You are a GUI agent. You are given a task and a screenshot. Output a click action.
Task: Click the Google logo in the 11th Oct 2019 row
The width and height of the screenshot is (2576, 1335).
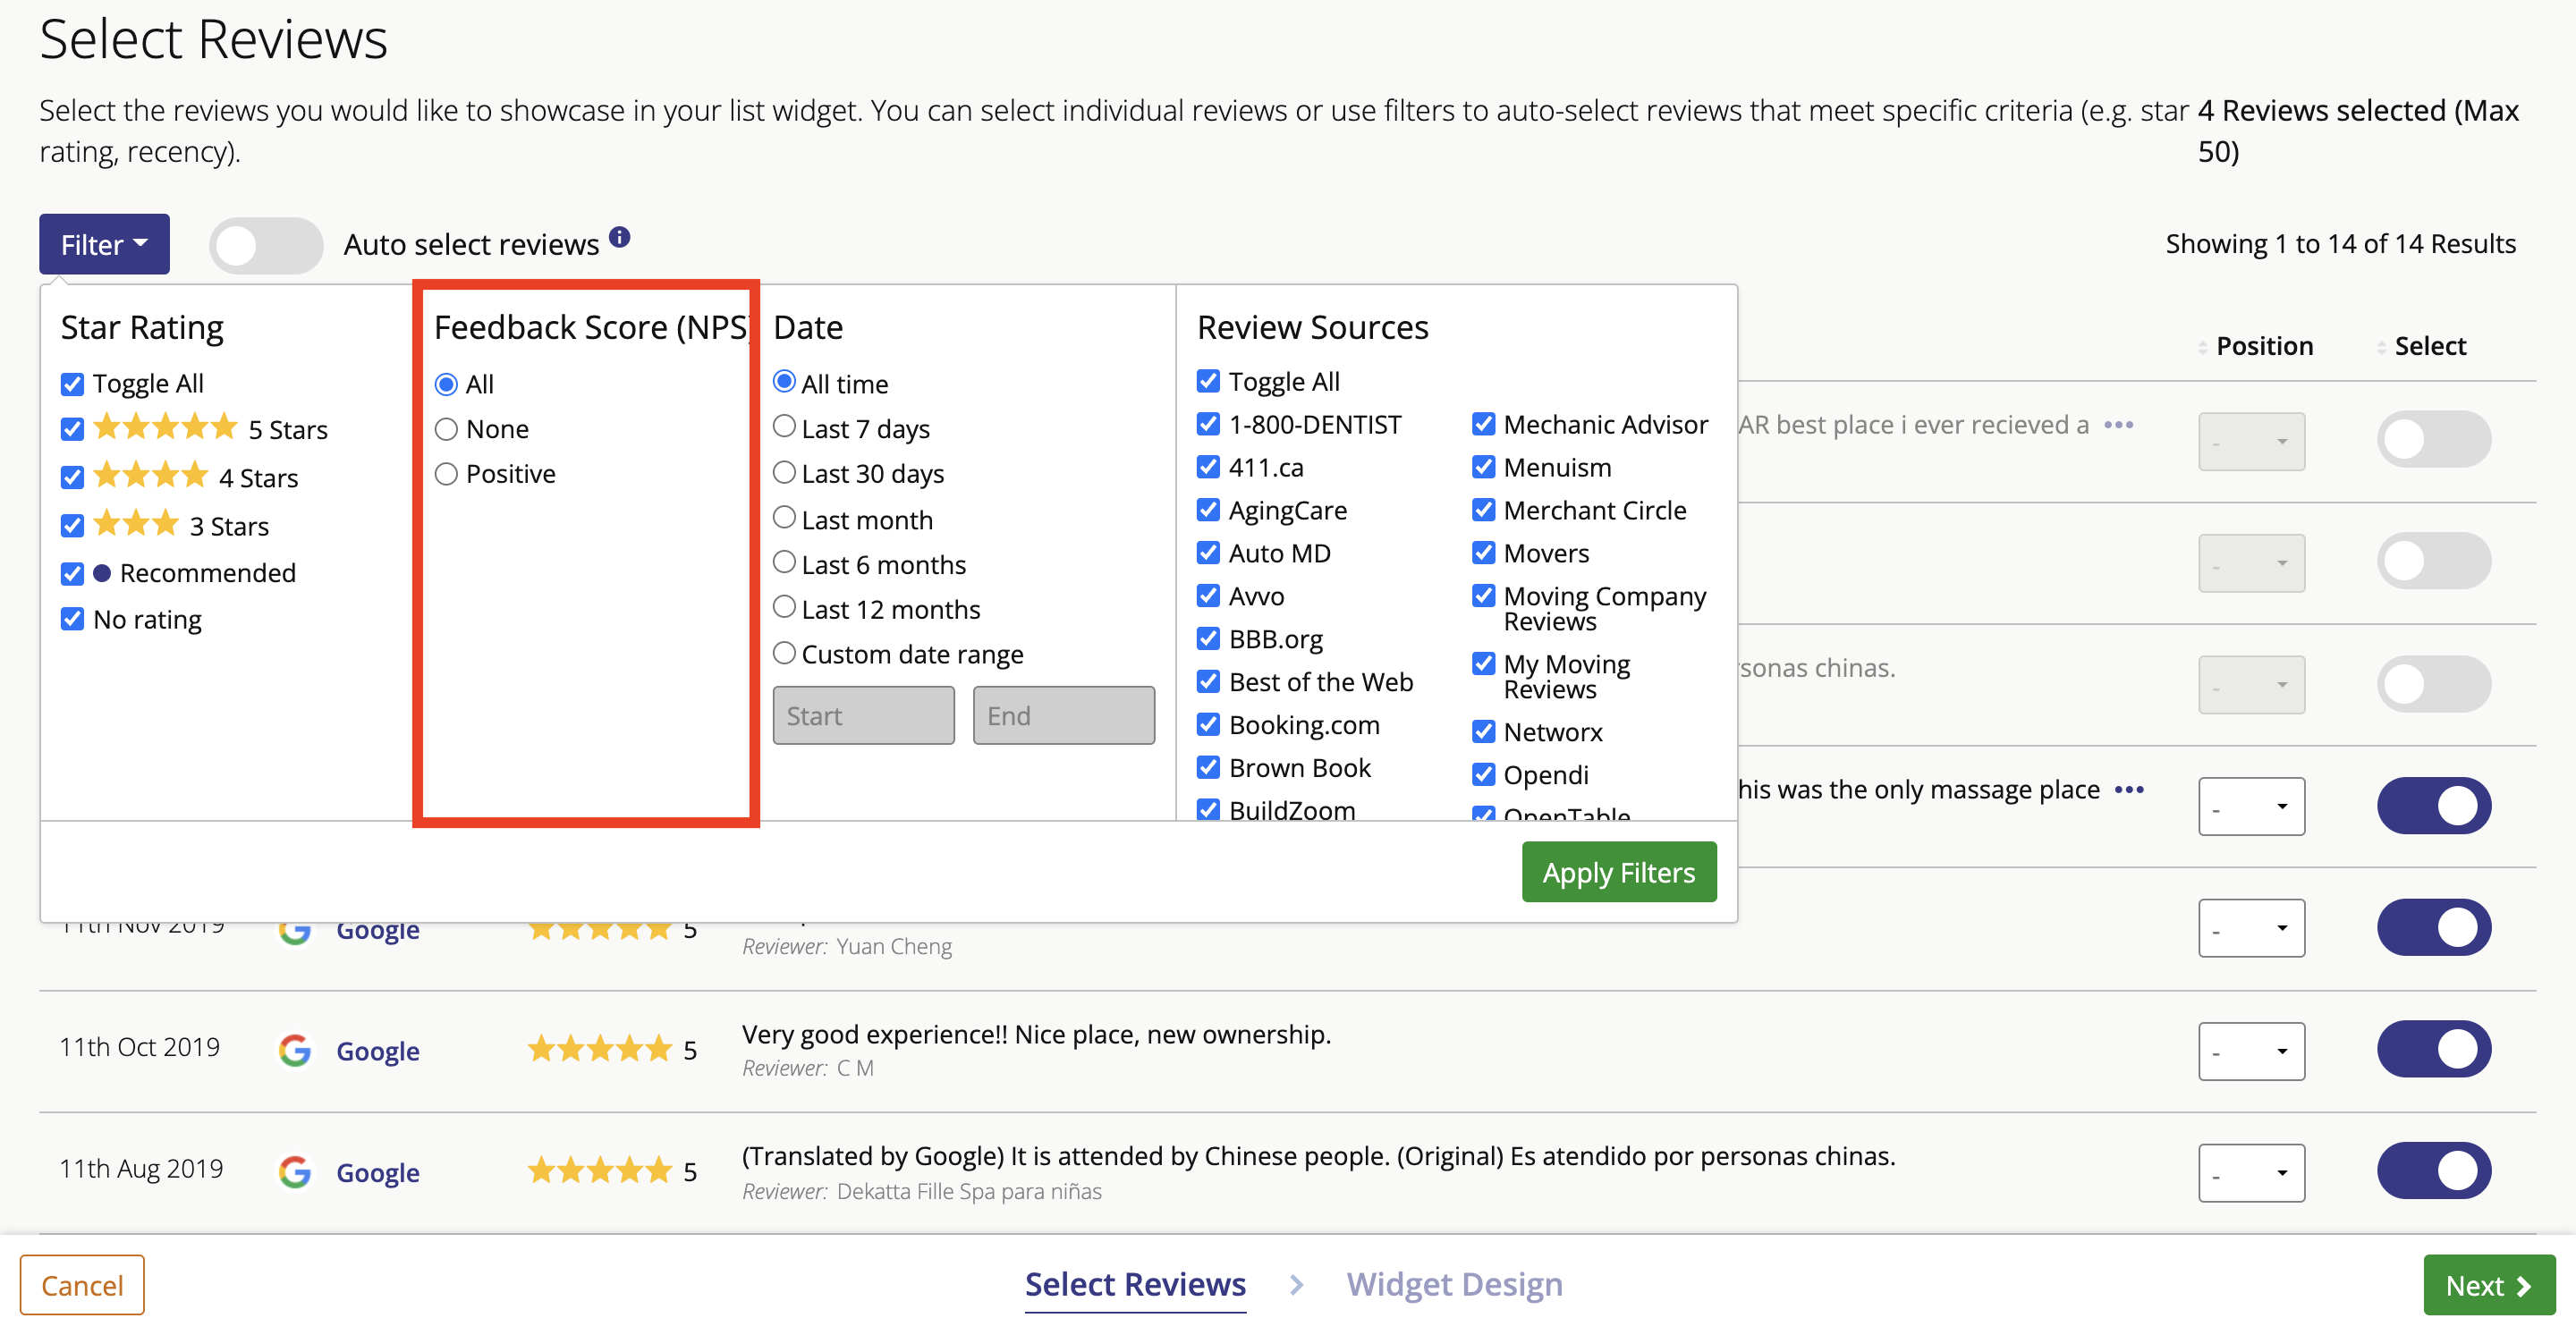tap(295, 1050)
